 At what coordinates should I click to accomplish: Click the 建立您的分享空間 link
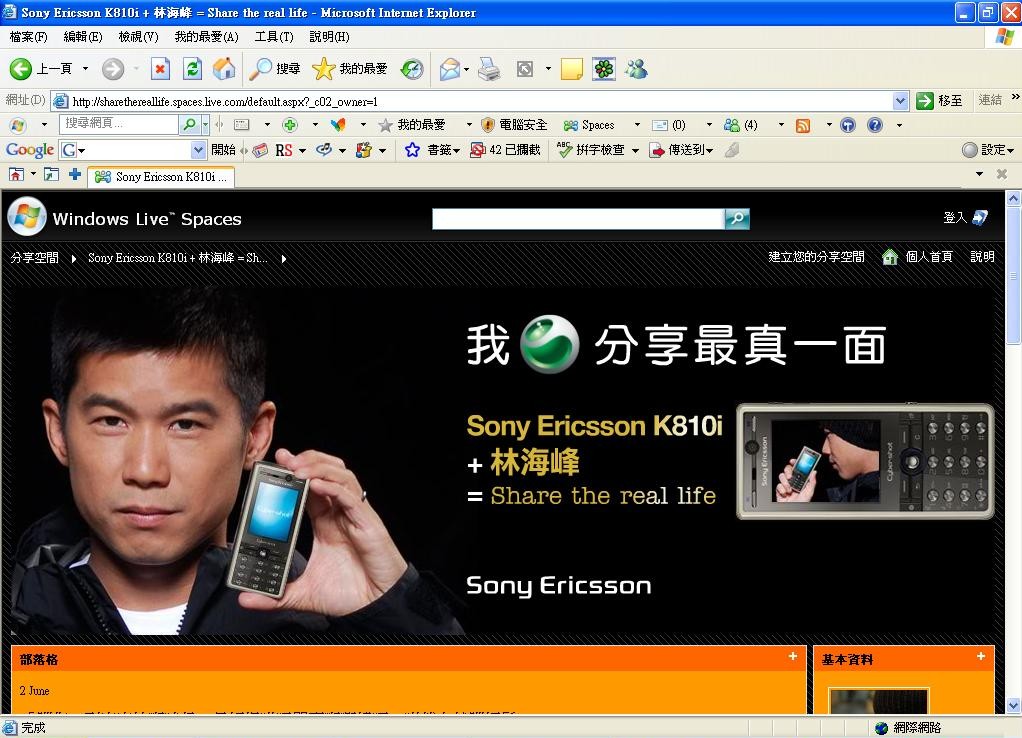(x=817, y=257)
